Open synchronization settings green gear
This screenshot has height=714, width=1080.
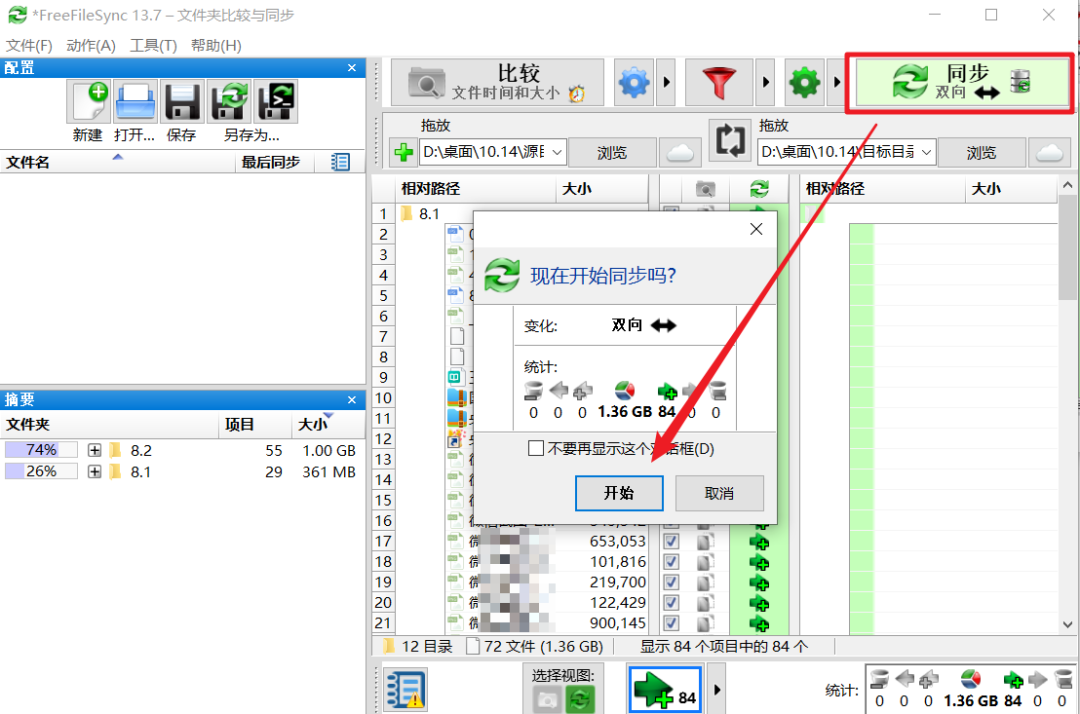tap(804, 83)
